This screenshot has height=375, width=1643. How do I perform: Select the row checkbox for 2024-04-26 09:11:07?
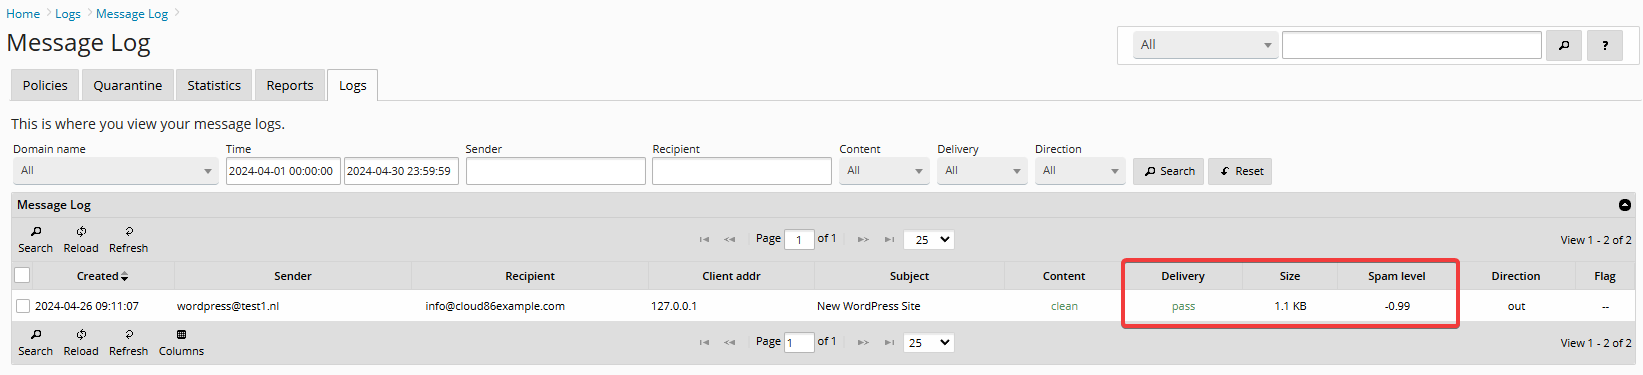(x=22, y=306)
